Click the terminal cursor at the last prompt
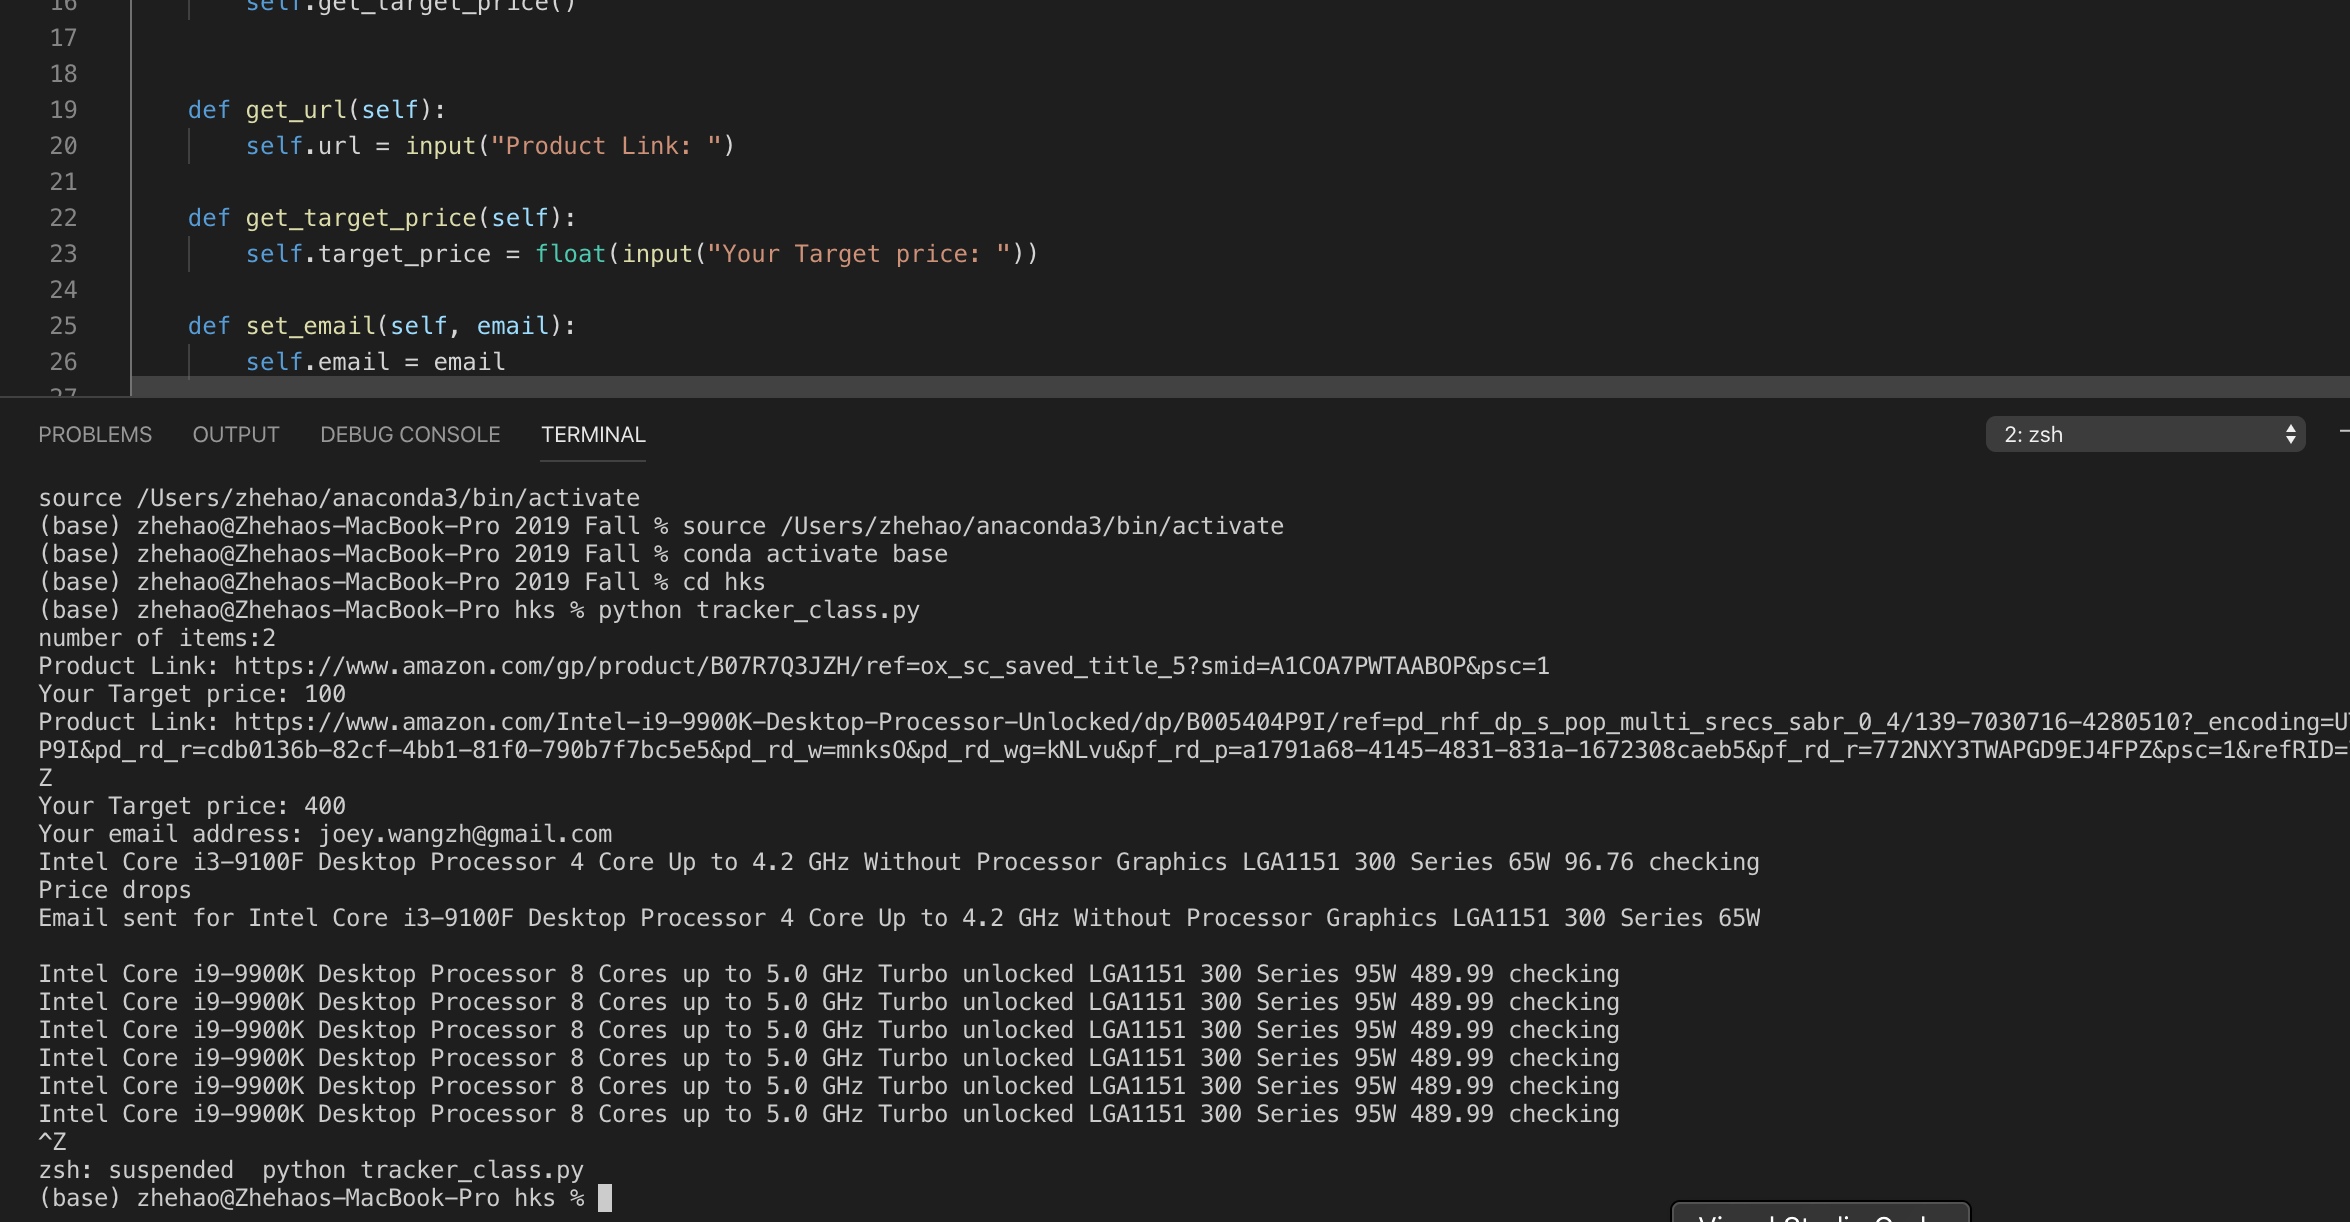Screen dimensions: 2350x1222 coord(605,1198)
